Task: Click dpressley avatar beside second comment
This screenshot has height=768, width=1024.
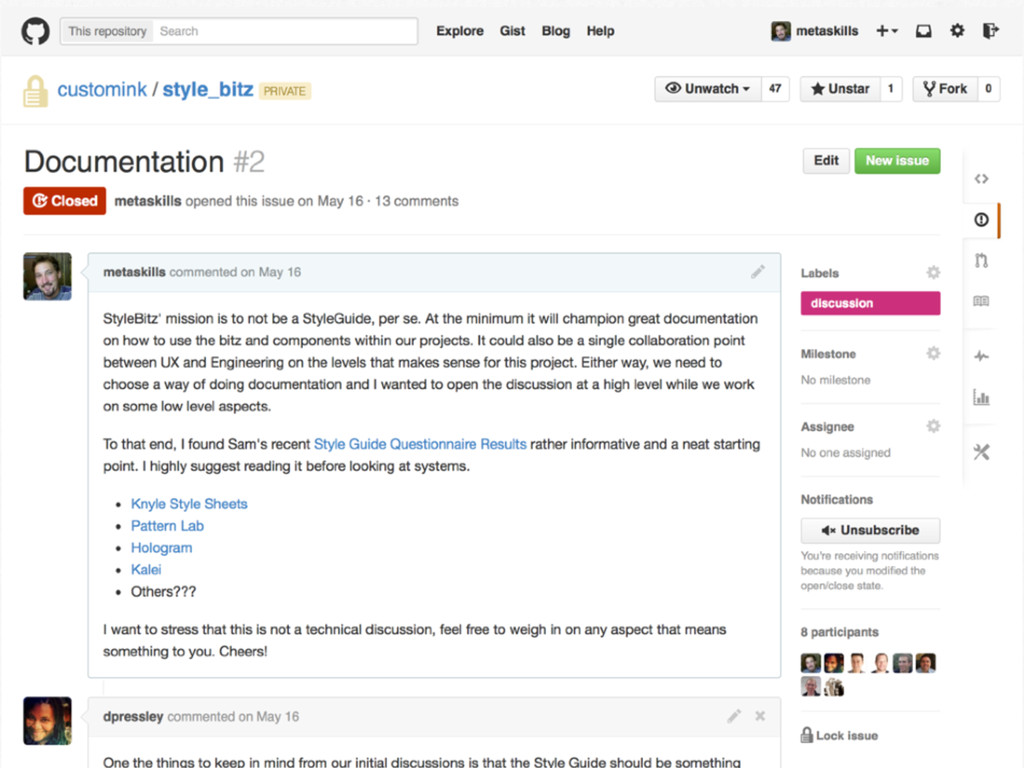Action: pos(48,721)
